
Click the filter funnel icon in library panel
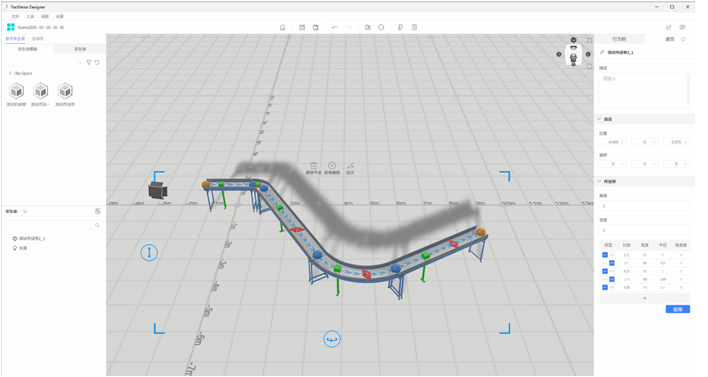click(89, 62)
